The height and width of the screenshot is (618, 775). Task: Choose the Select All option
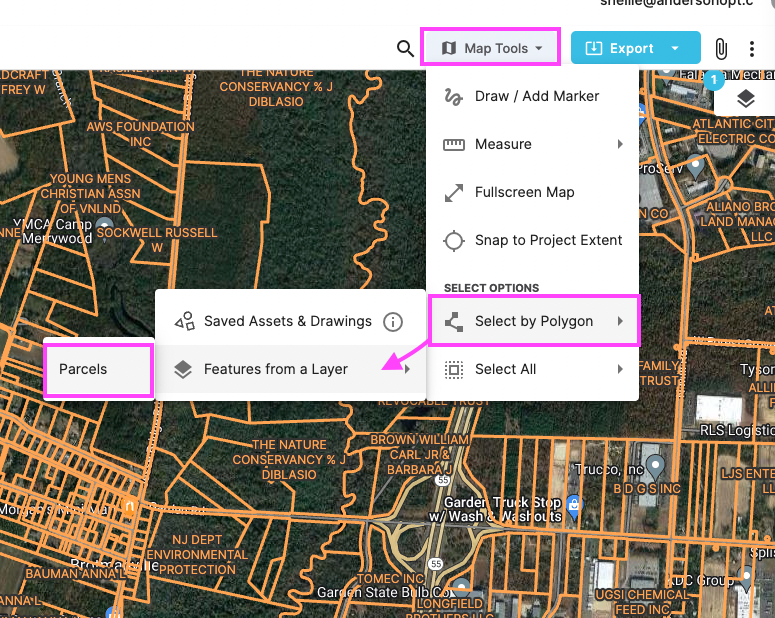pyautogui.click(x=532, y=369)
